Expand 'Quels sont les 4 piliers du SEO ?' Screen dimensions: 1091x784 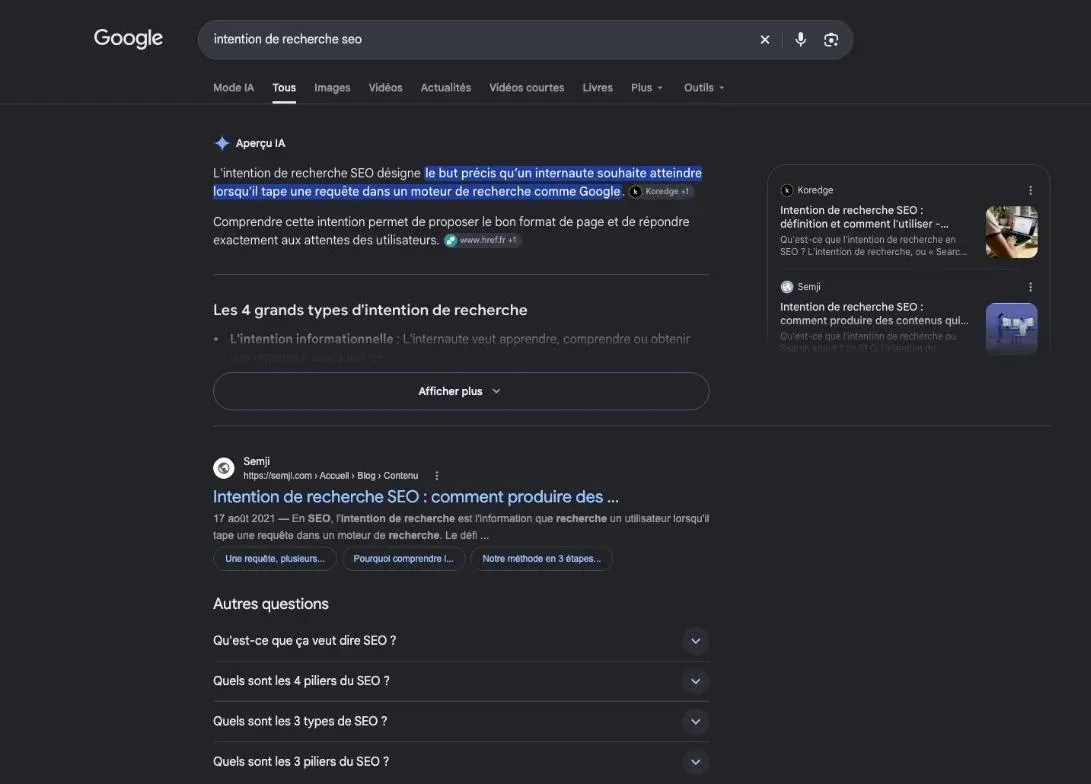pos(461,681)
